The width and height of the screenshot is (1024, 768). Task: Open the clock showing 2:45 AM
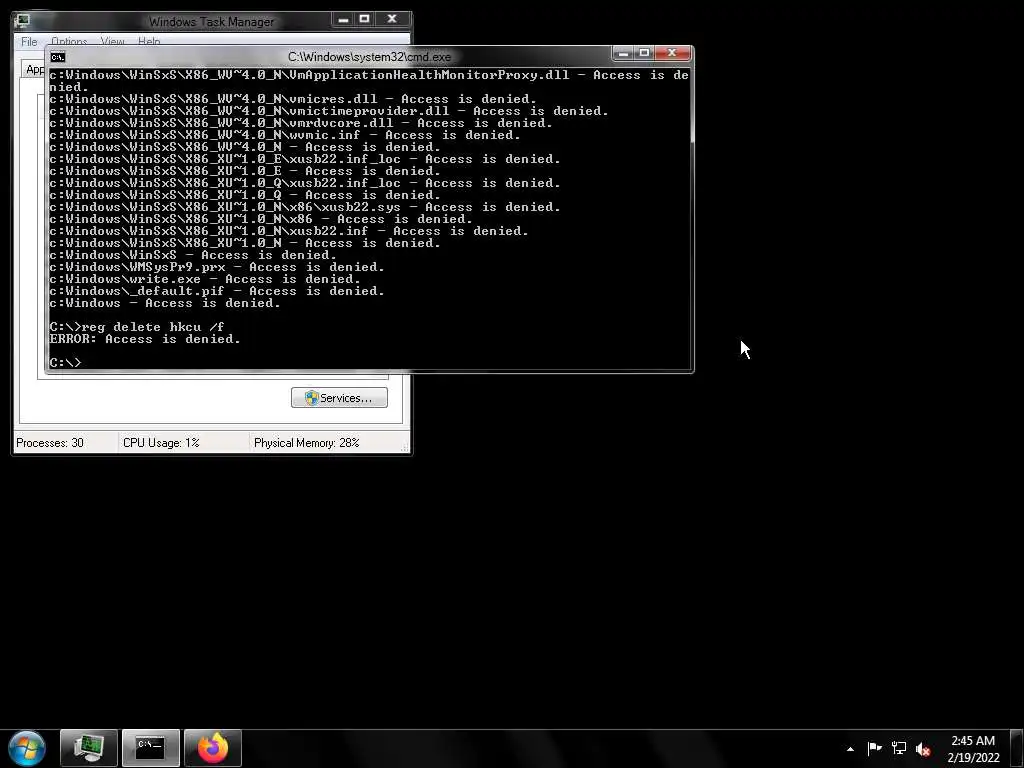coord(973,749)
